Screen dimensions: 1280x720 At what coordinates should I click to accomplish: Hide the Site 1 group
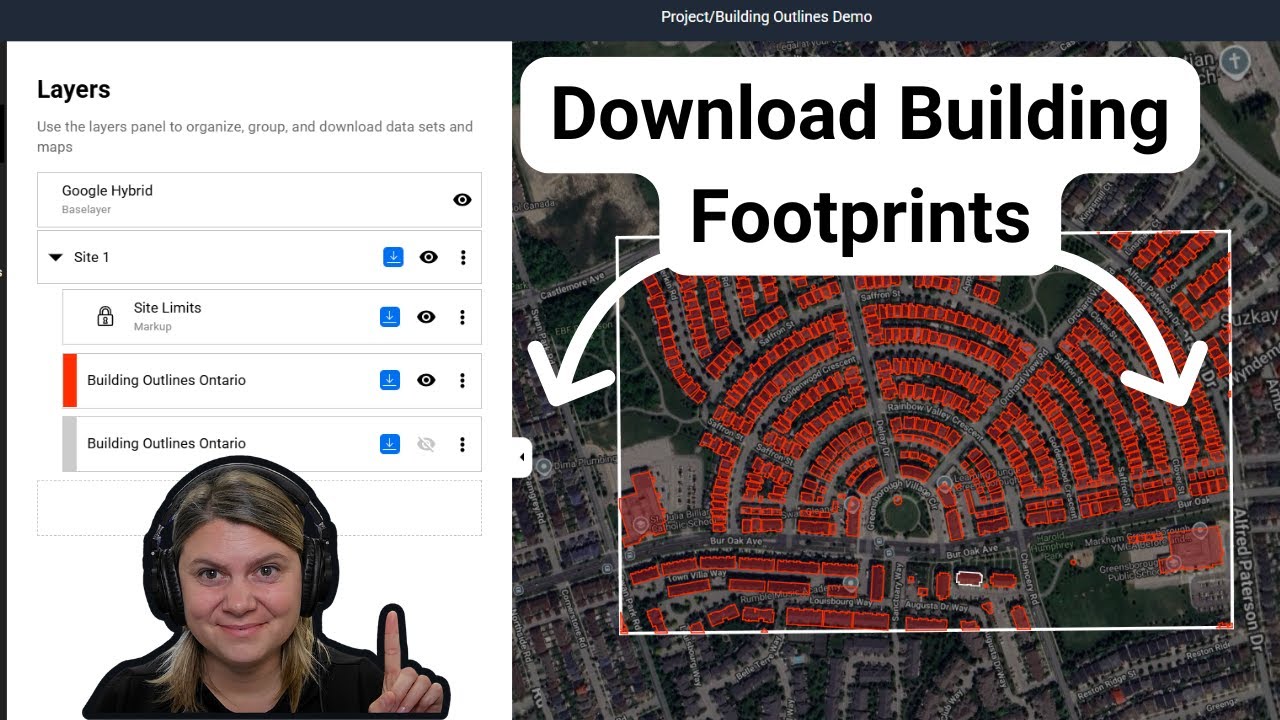(428, 257)
